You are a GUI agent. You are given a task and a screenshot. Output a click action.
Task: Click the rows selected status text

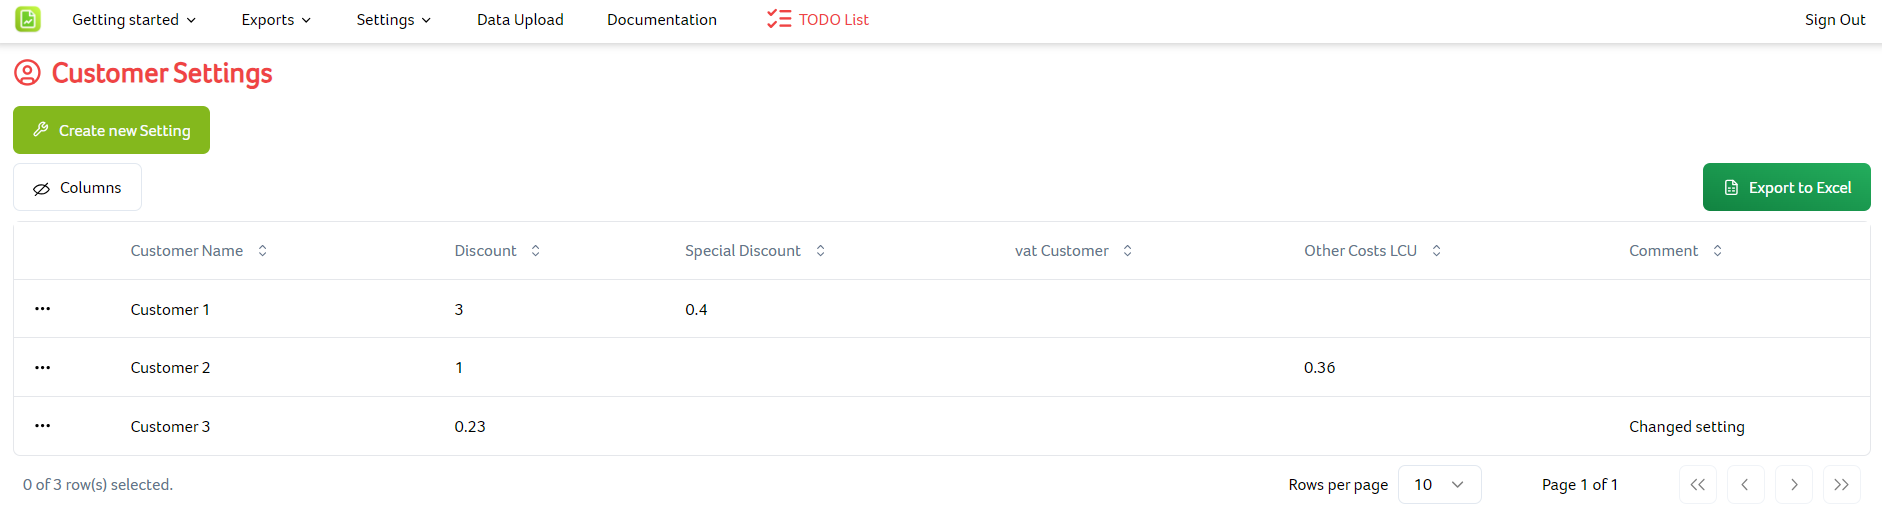(x=98, y=485)
